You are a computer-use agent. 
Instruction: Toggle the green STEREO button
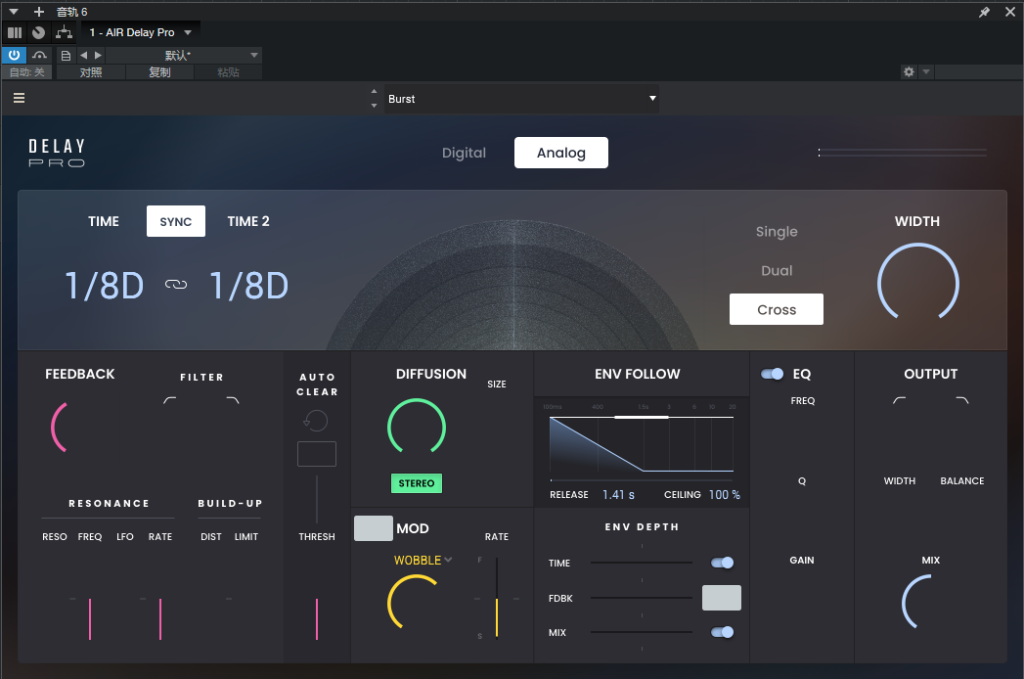click(x=417, y=483)
